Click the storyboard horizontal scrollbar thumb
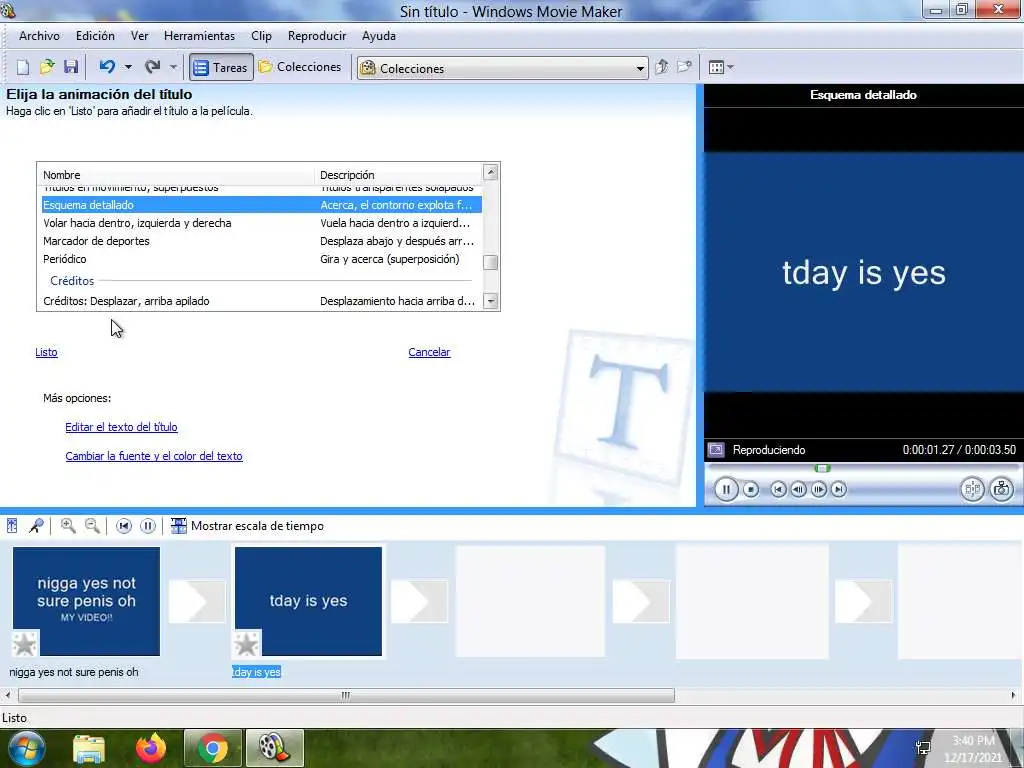Screen dimensions: 1024x768 click(x=346, y=696)
